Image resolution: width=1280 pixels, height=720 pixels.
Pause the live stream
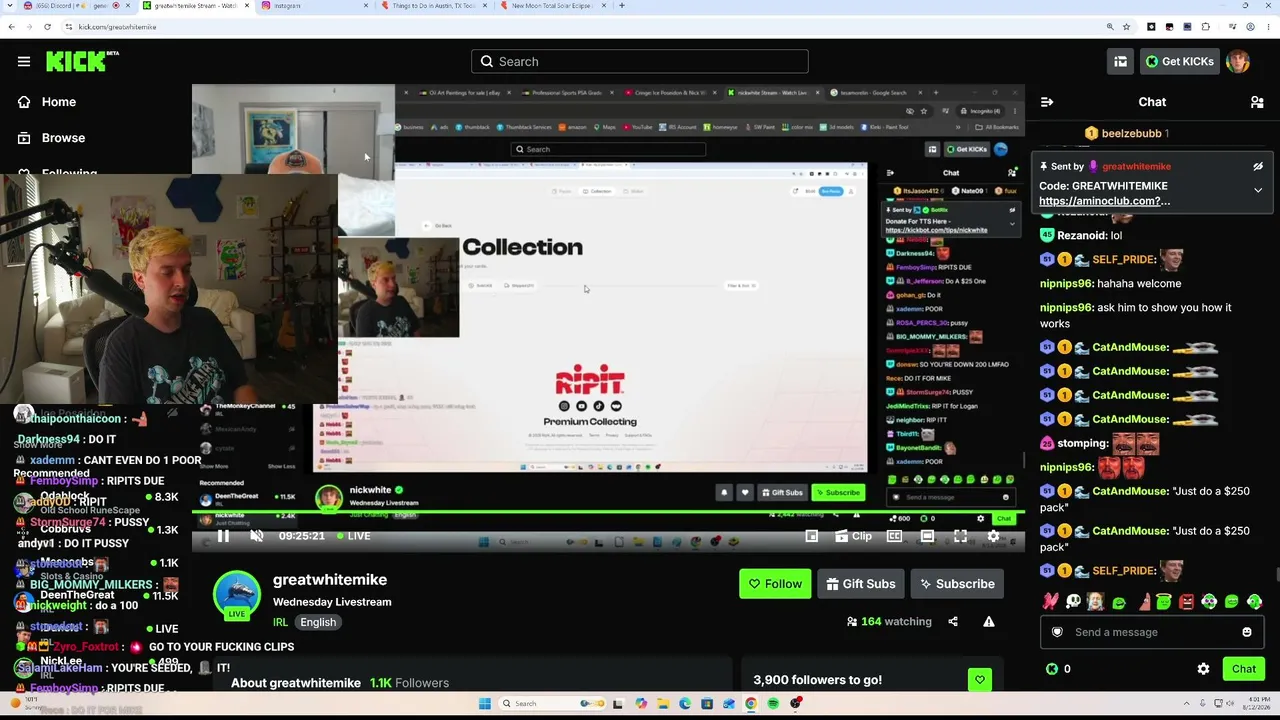(x=223, y=536)
